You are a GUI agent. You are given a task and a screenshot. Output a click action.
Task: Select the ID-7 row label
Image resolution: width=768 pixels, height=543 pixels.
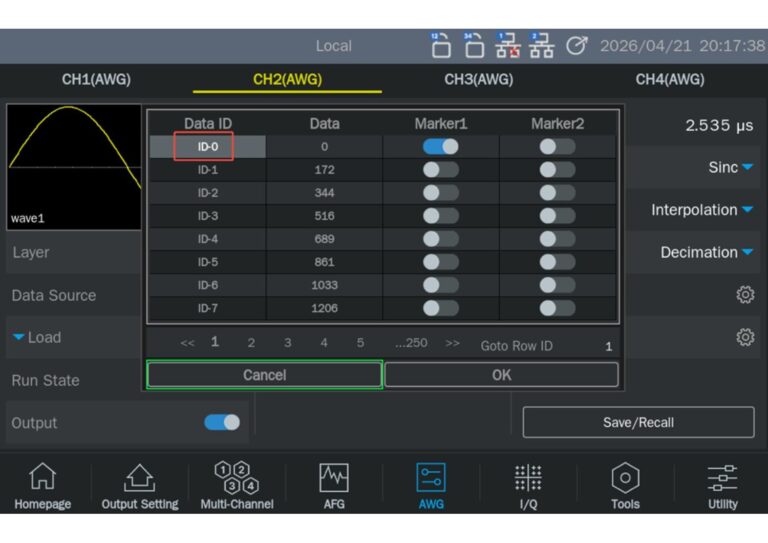coord(208,308)
